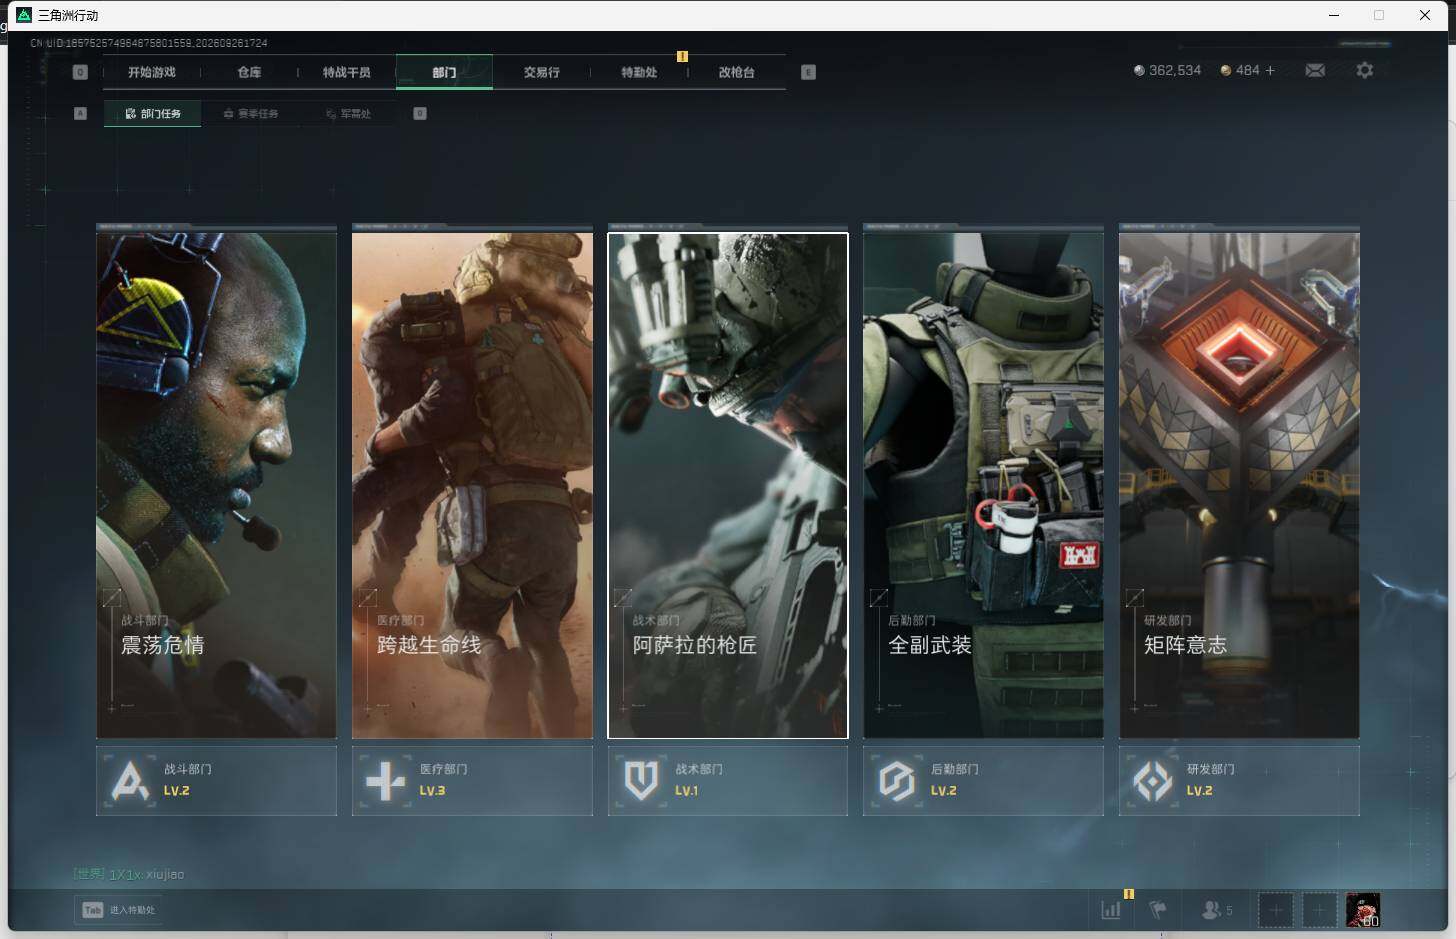Click the 战术部门 shield emblem icon
Viewport: 1456px width, 939px height.
click(641, 781)
